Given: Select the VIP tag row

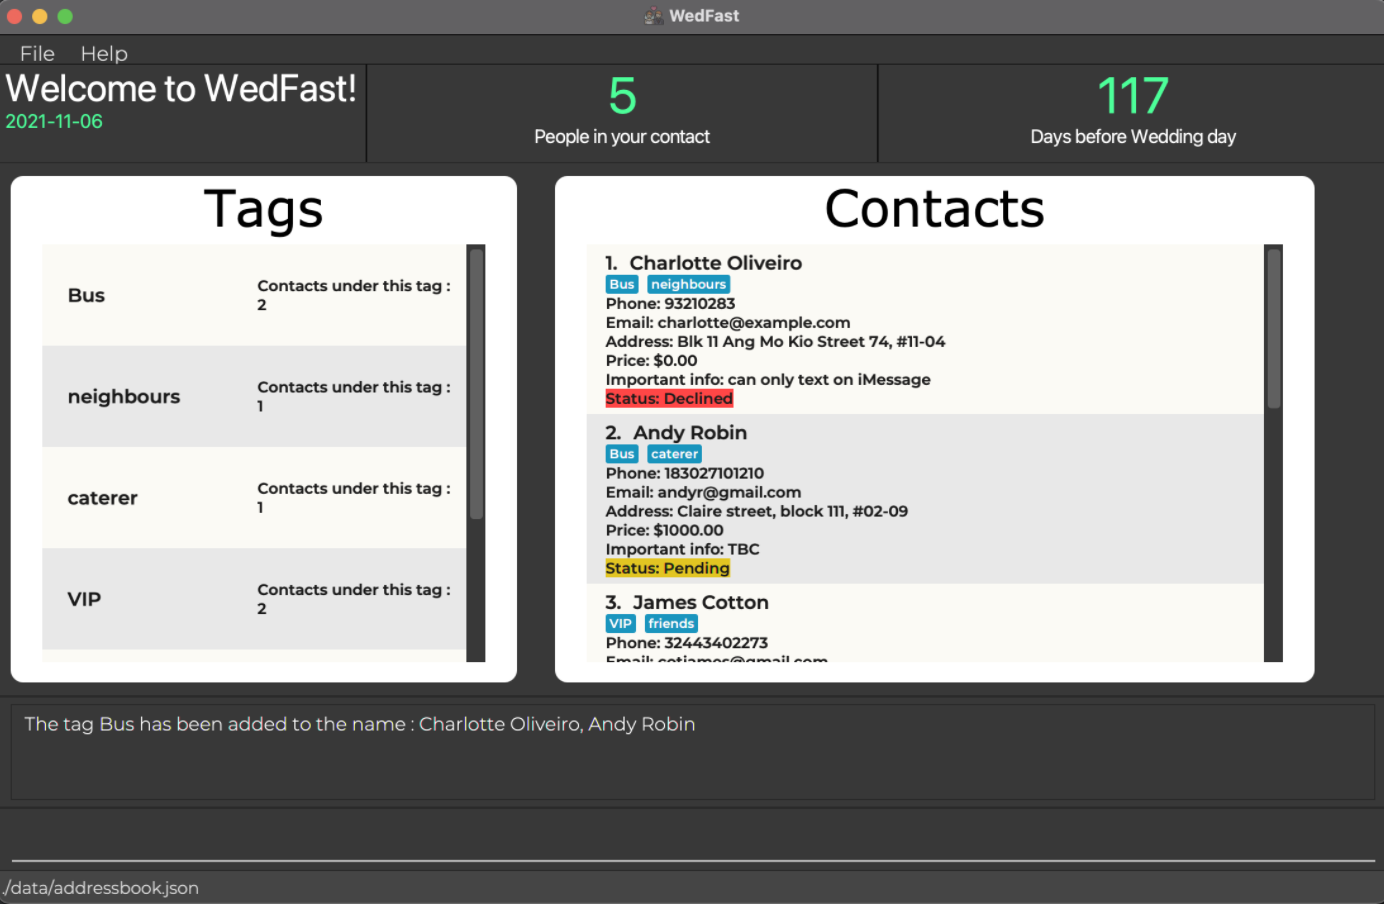Looking at the screenshot, I should coord(254,599).
